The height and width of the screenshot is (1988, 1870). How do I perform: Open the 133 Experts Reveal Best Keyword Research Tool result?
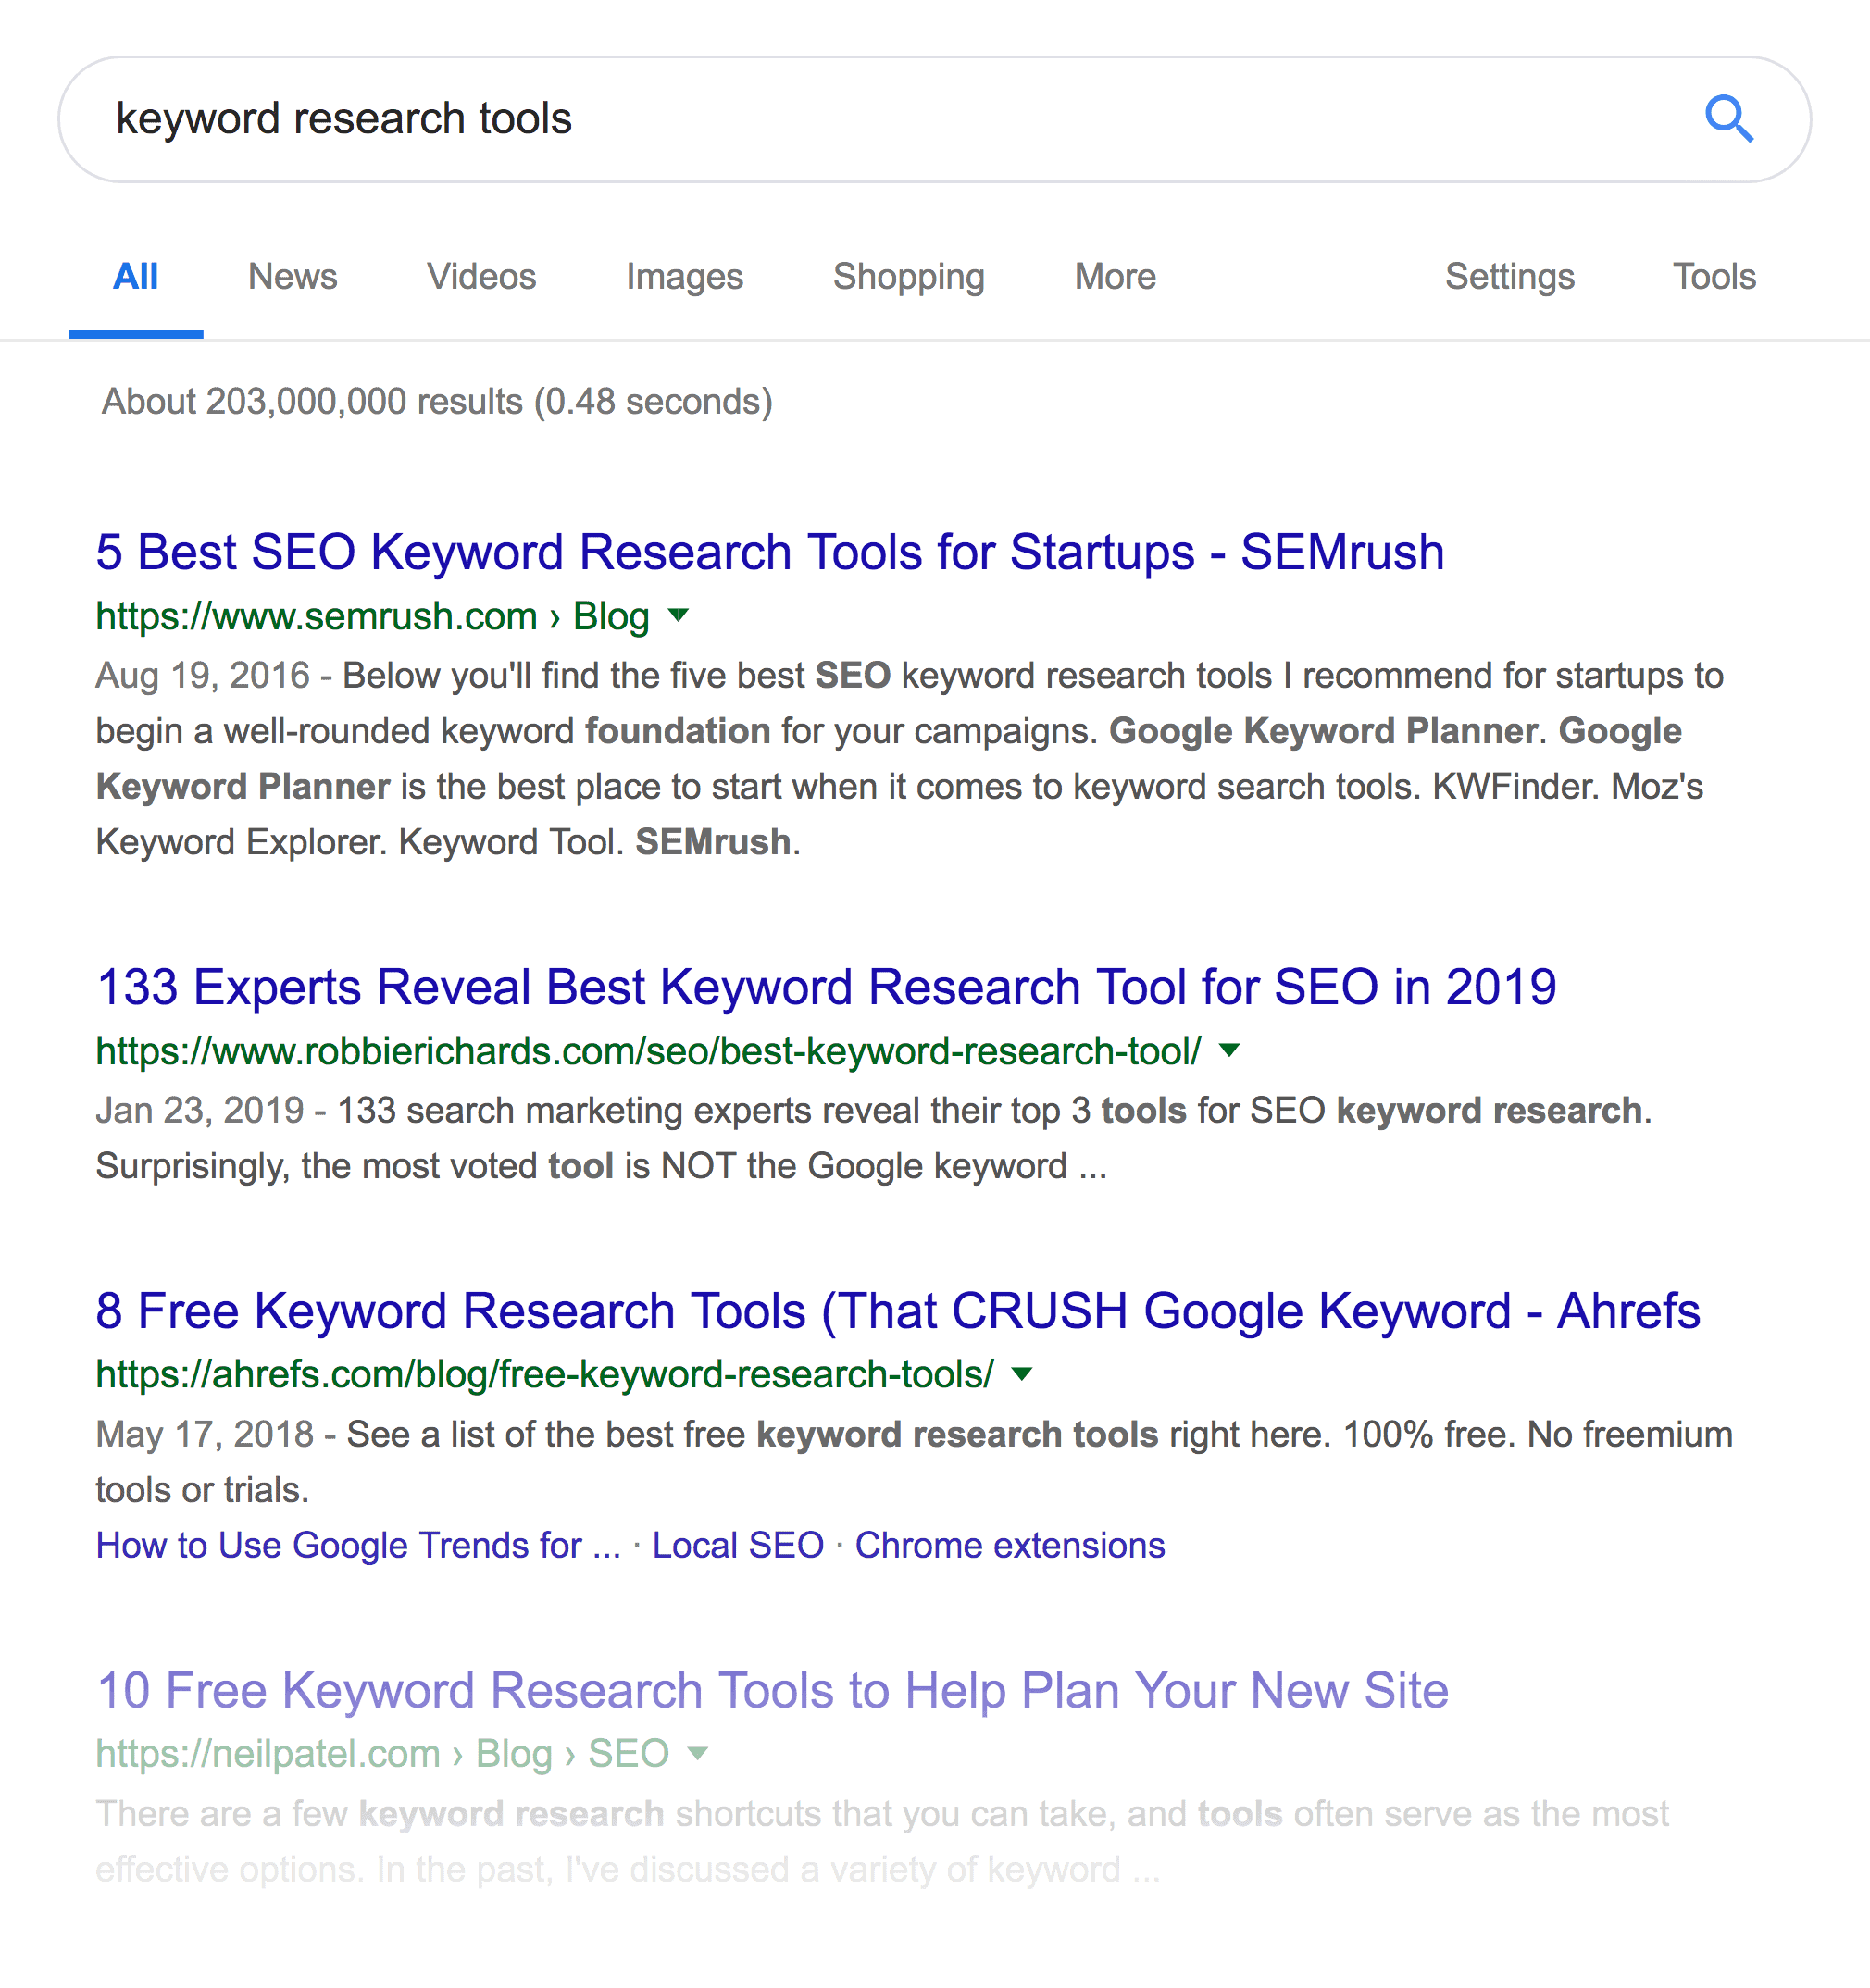pos(826,987)
